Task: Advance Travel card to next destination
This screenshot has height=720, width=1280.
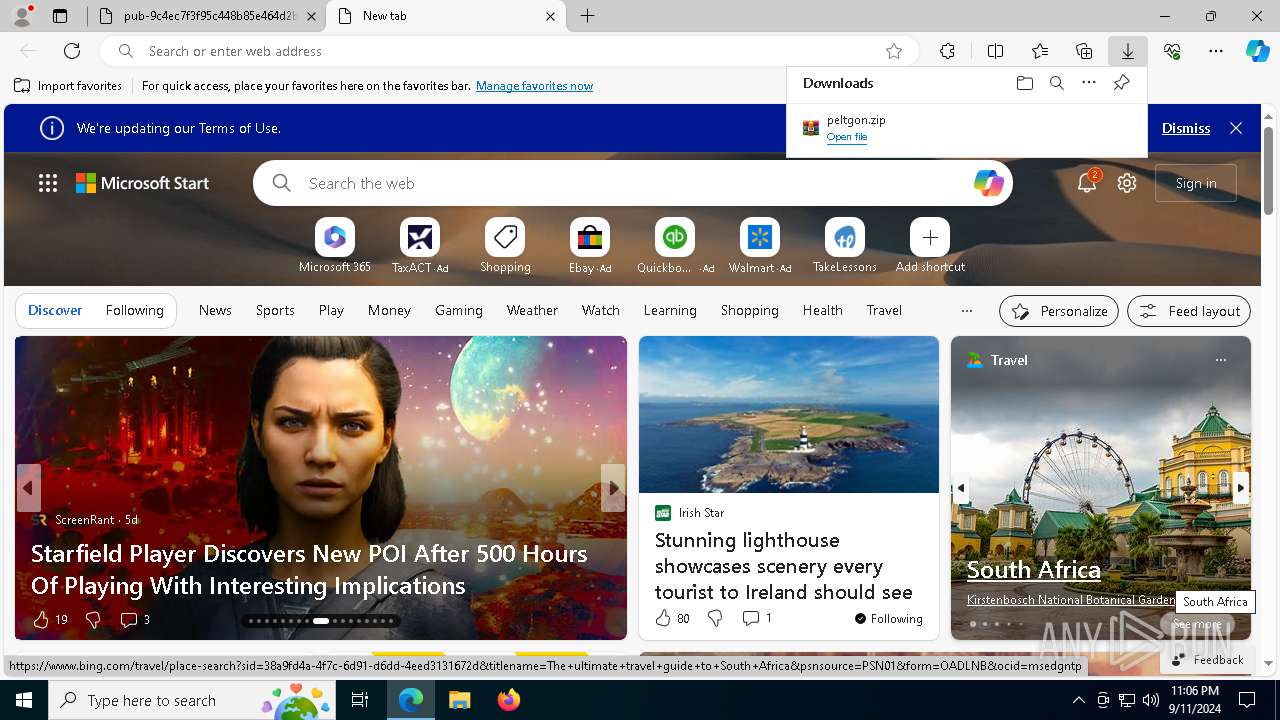Action: [x=1240, y=488]
